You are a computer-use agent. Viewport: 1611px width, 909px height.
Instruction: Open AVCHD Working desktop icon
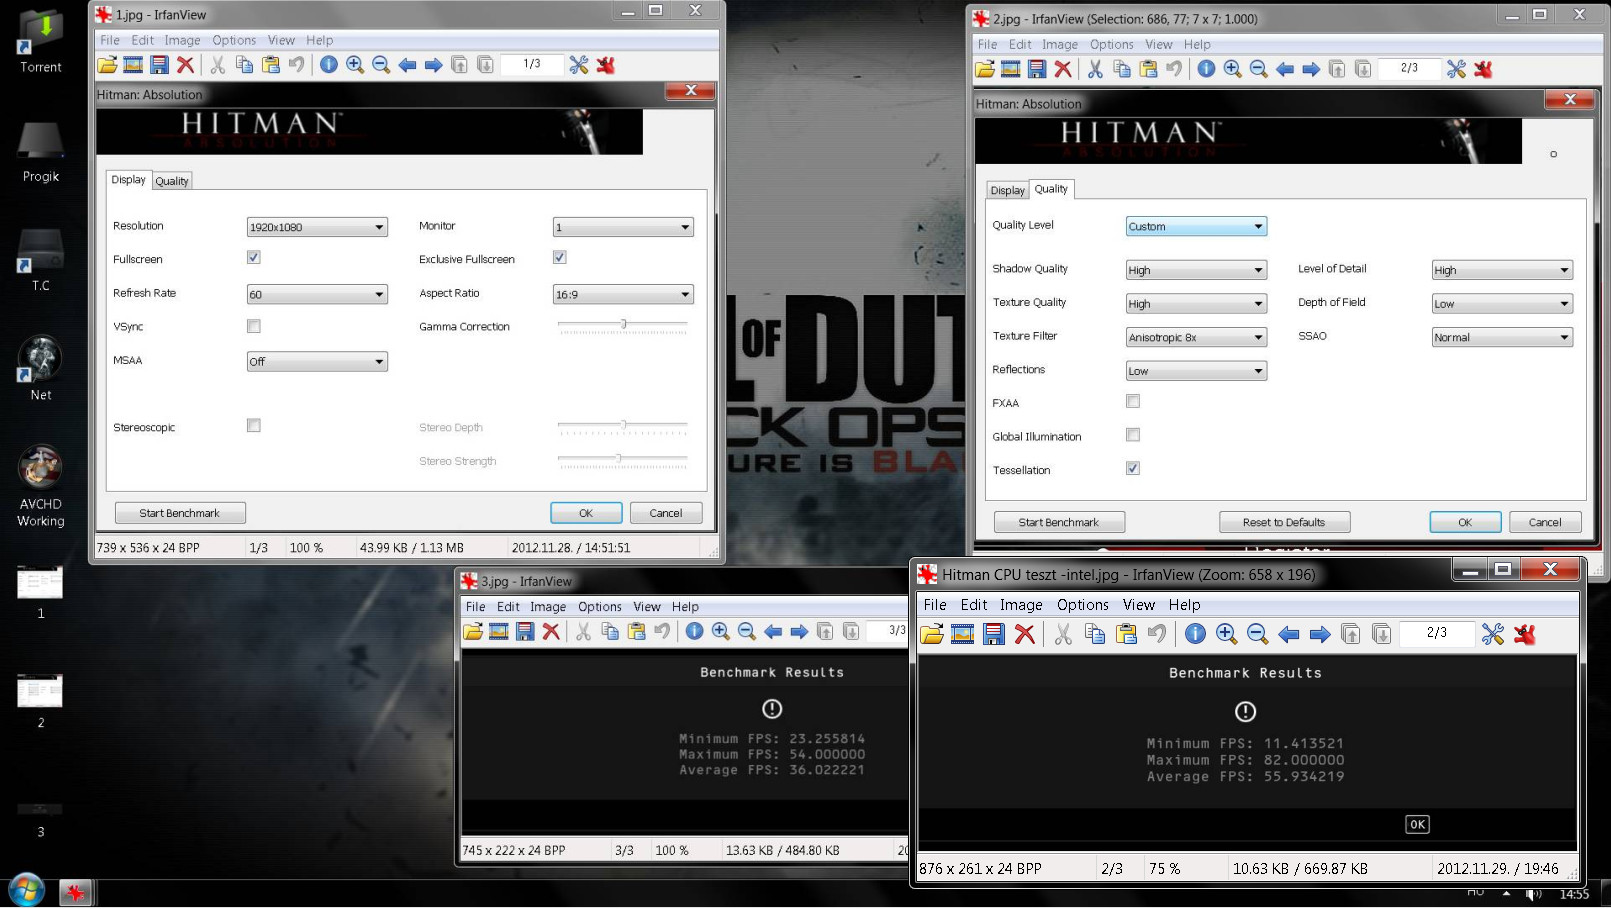tap(41, 486)
